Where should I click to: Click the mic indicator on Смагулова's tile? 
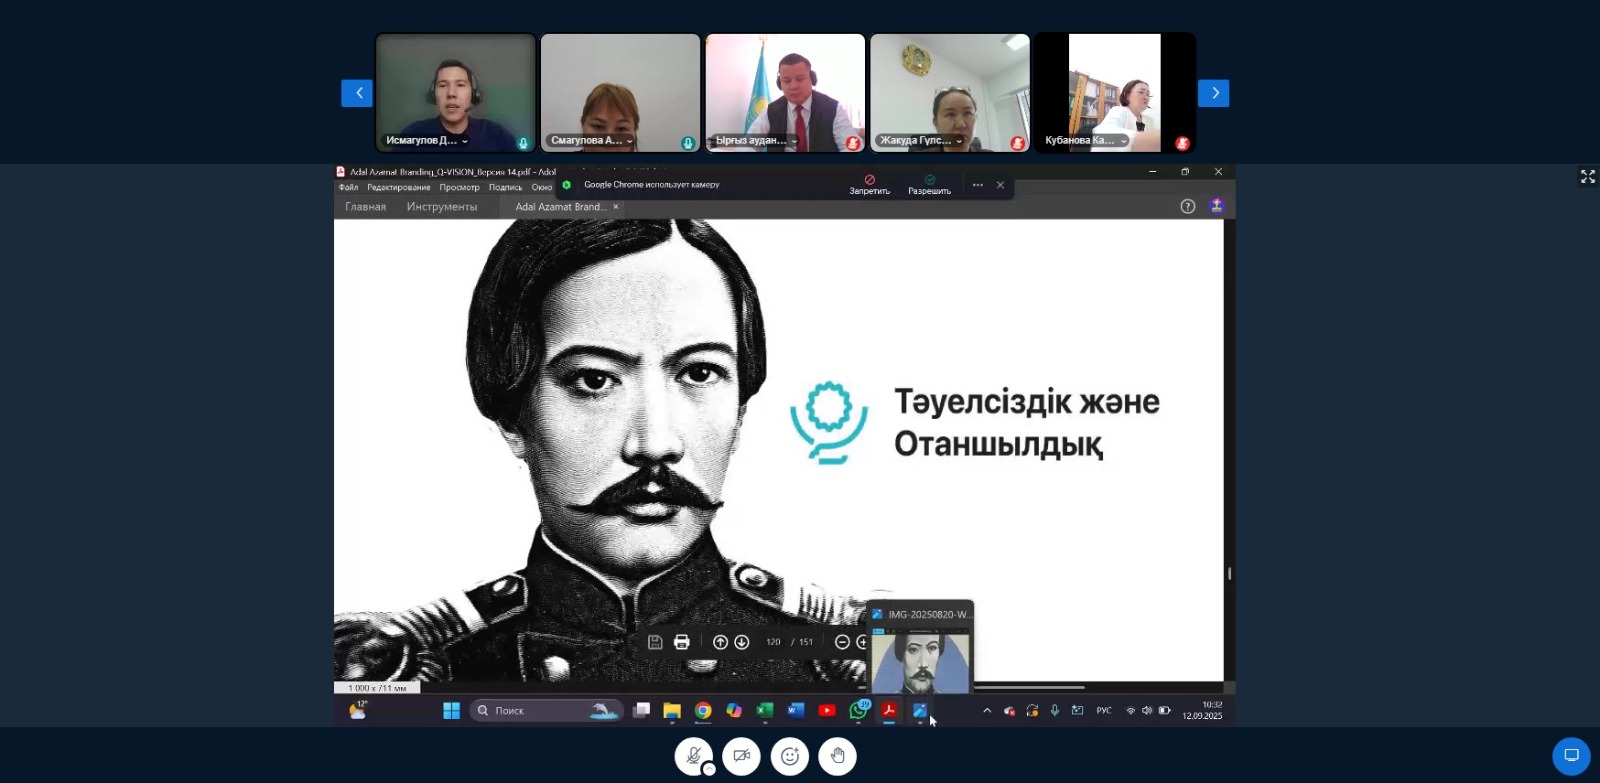click(x=688, y=143)
